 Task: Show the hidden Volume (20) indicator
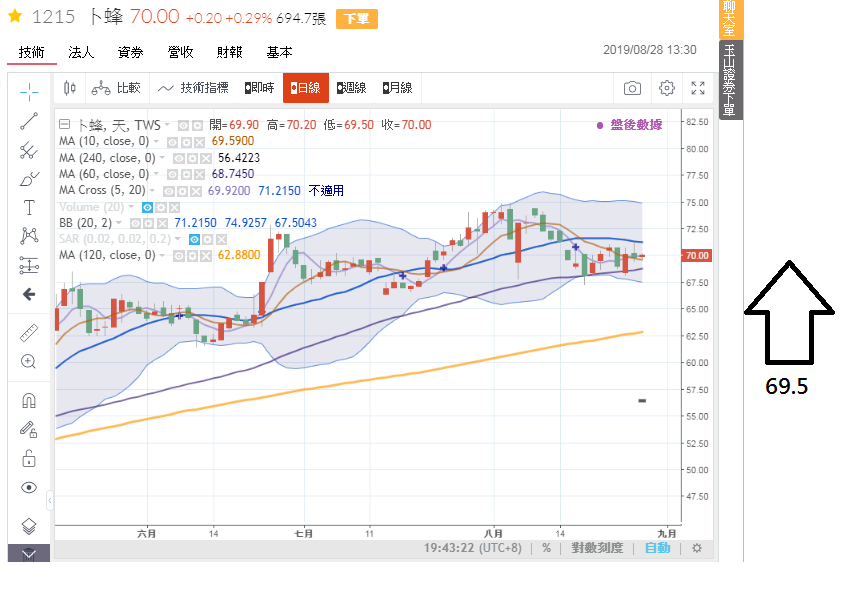tap(147, 208)
